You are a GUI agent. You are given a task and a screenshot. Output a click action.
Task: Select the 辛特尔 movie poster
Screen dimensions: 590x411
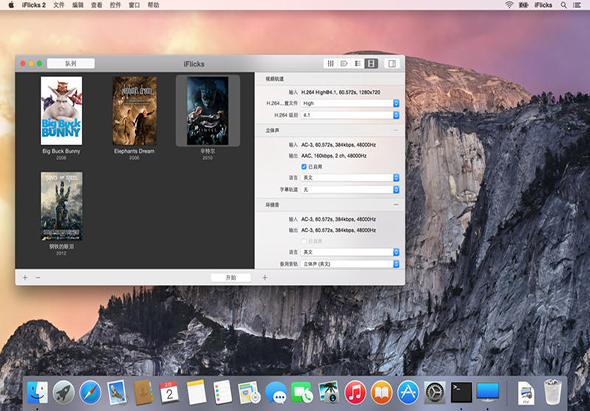click(x=207, y=111)
